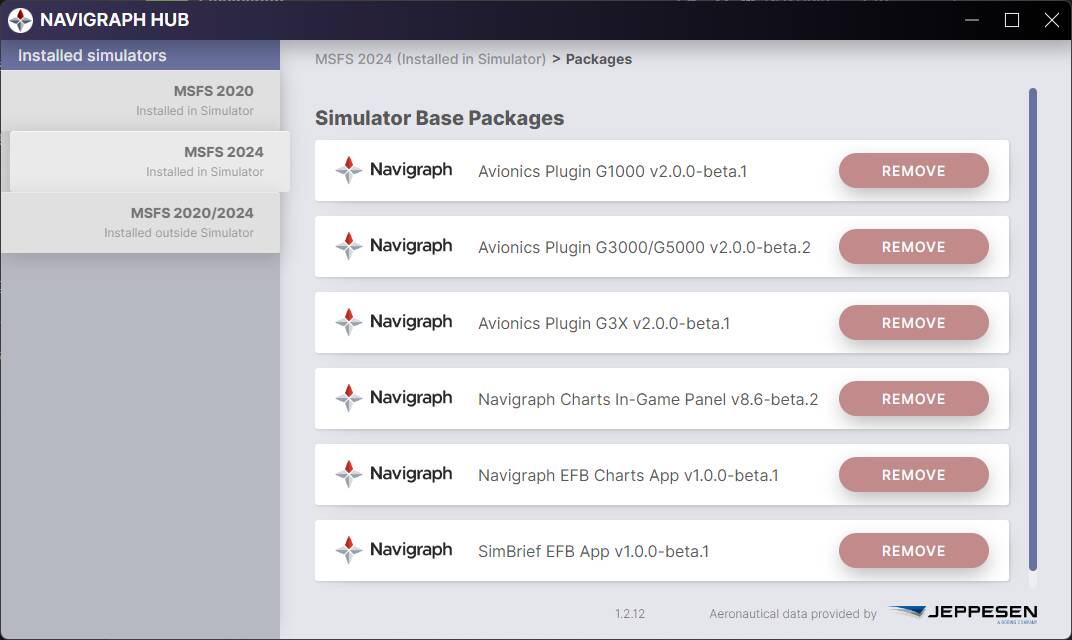
Task: Select MSFS 2020/2024 installed outside simulator
Action: pyautogui.click(x=140, y=222)
